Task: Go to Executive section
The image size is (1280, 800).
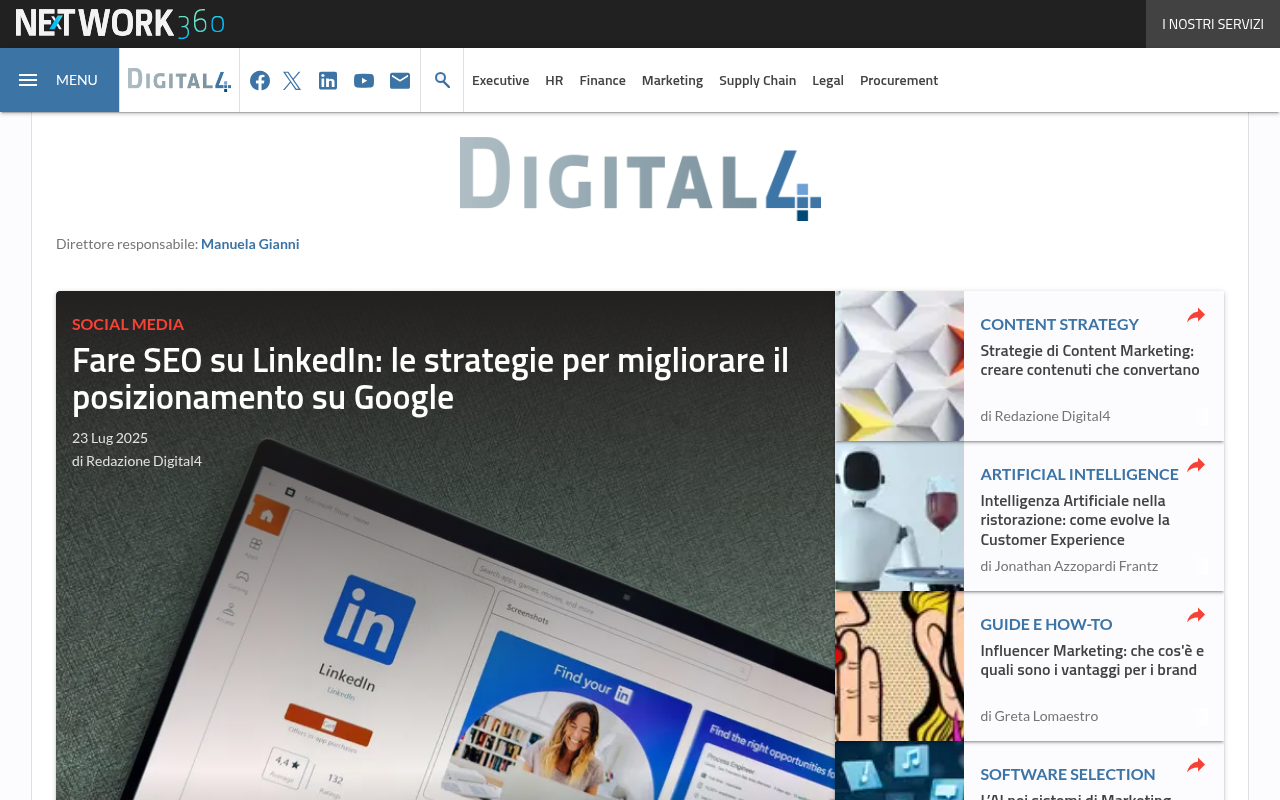Action: pyautogui.click(x=500, y=80)
